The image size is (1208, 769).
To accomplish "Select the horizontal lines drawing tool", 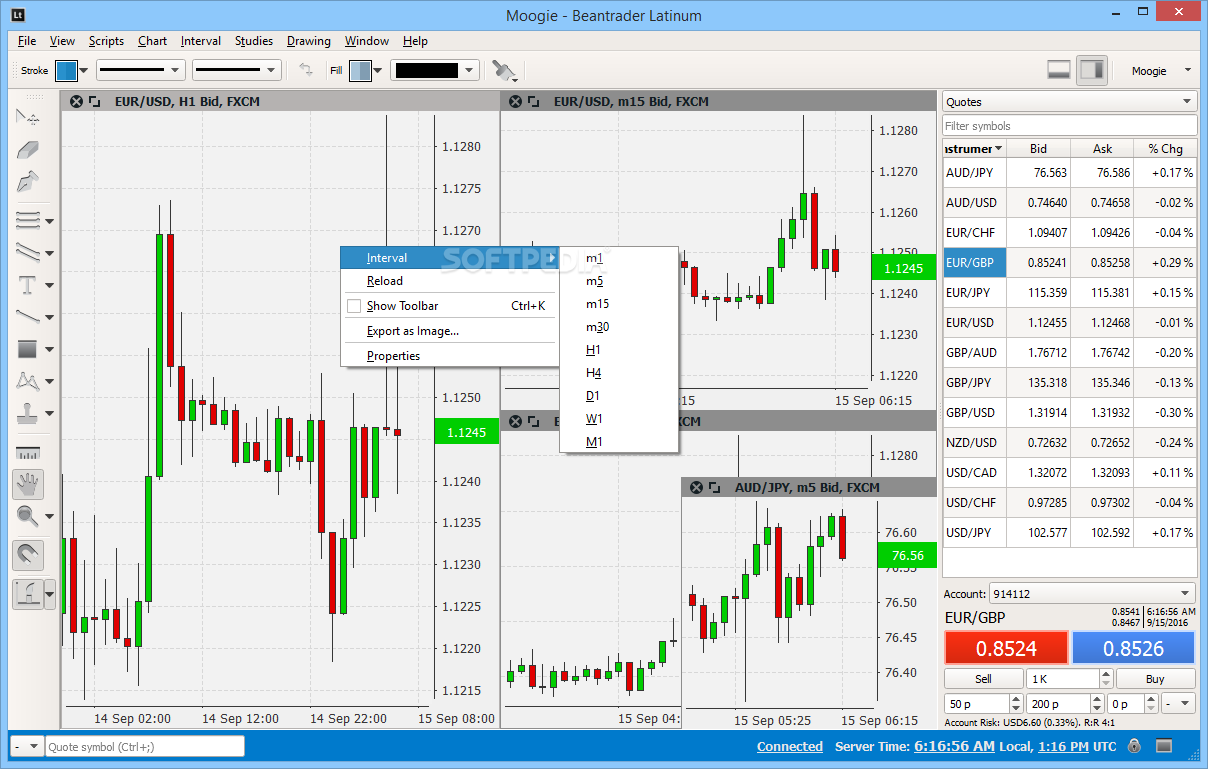I will point(27,220).
